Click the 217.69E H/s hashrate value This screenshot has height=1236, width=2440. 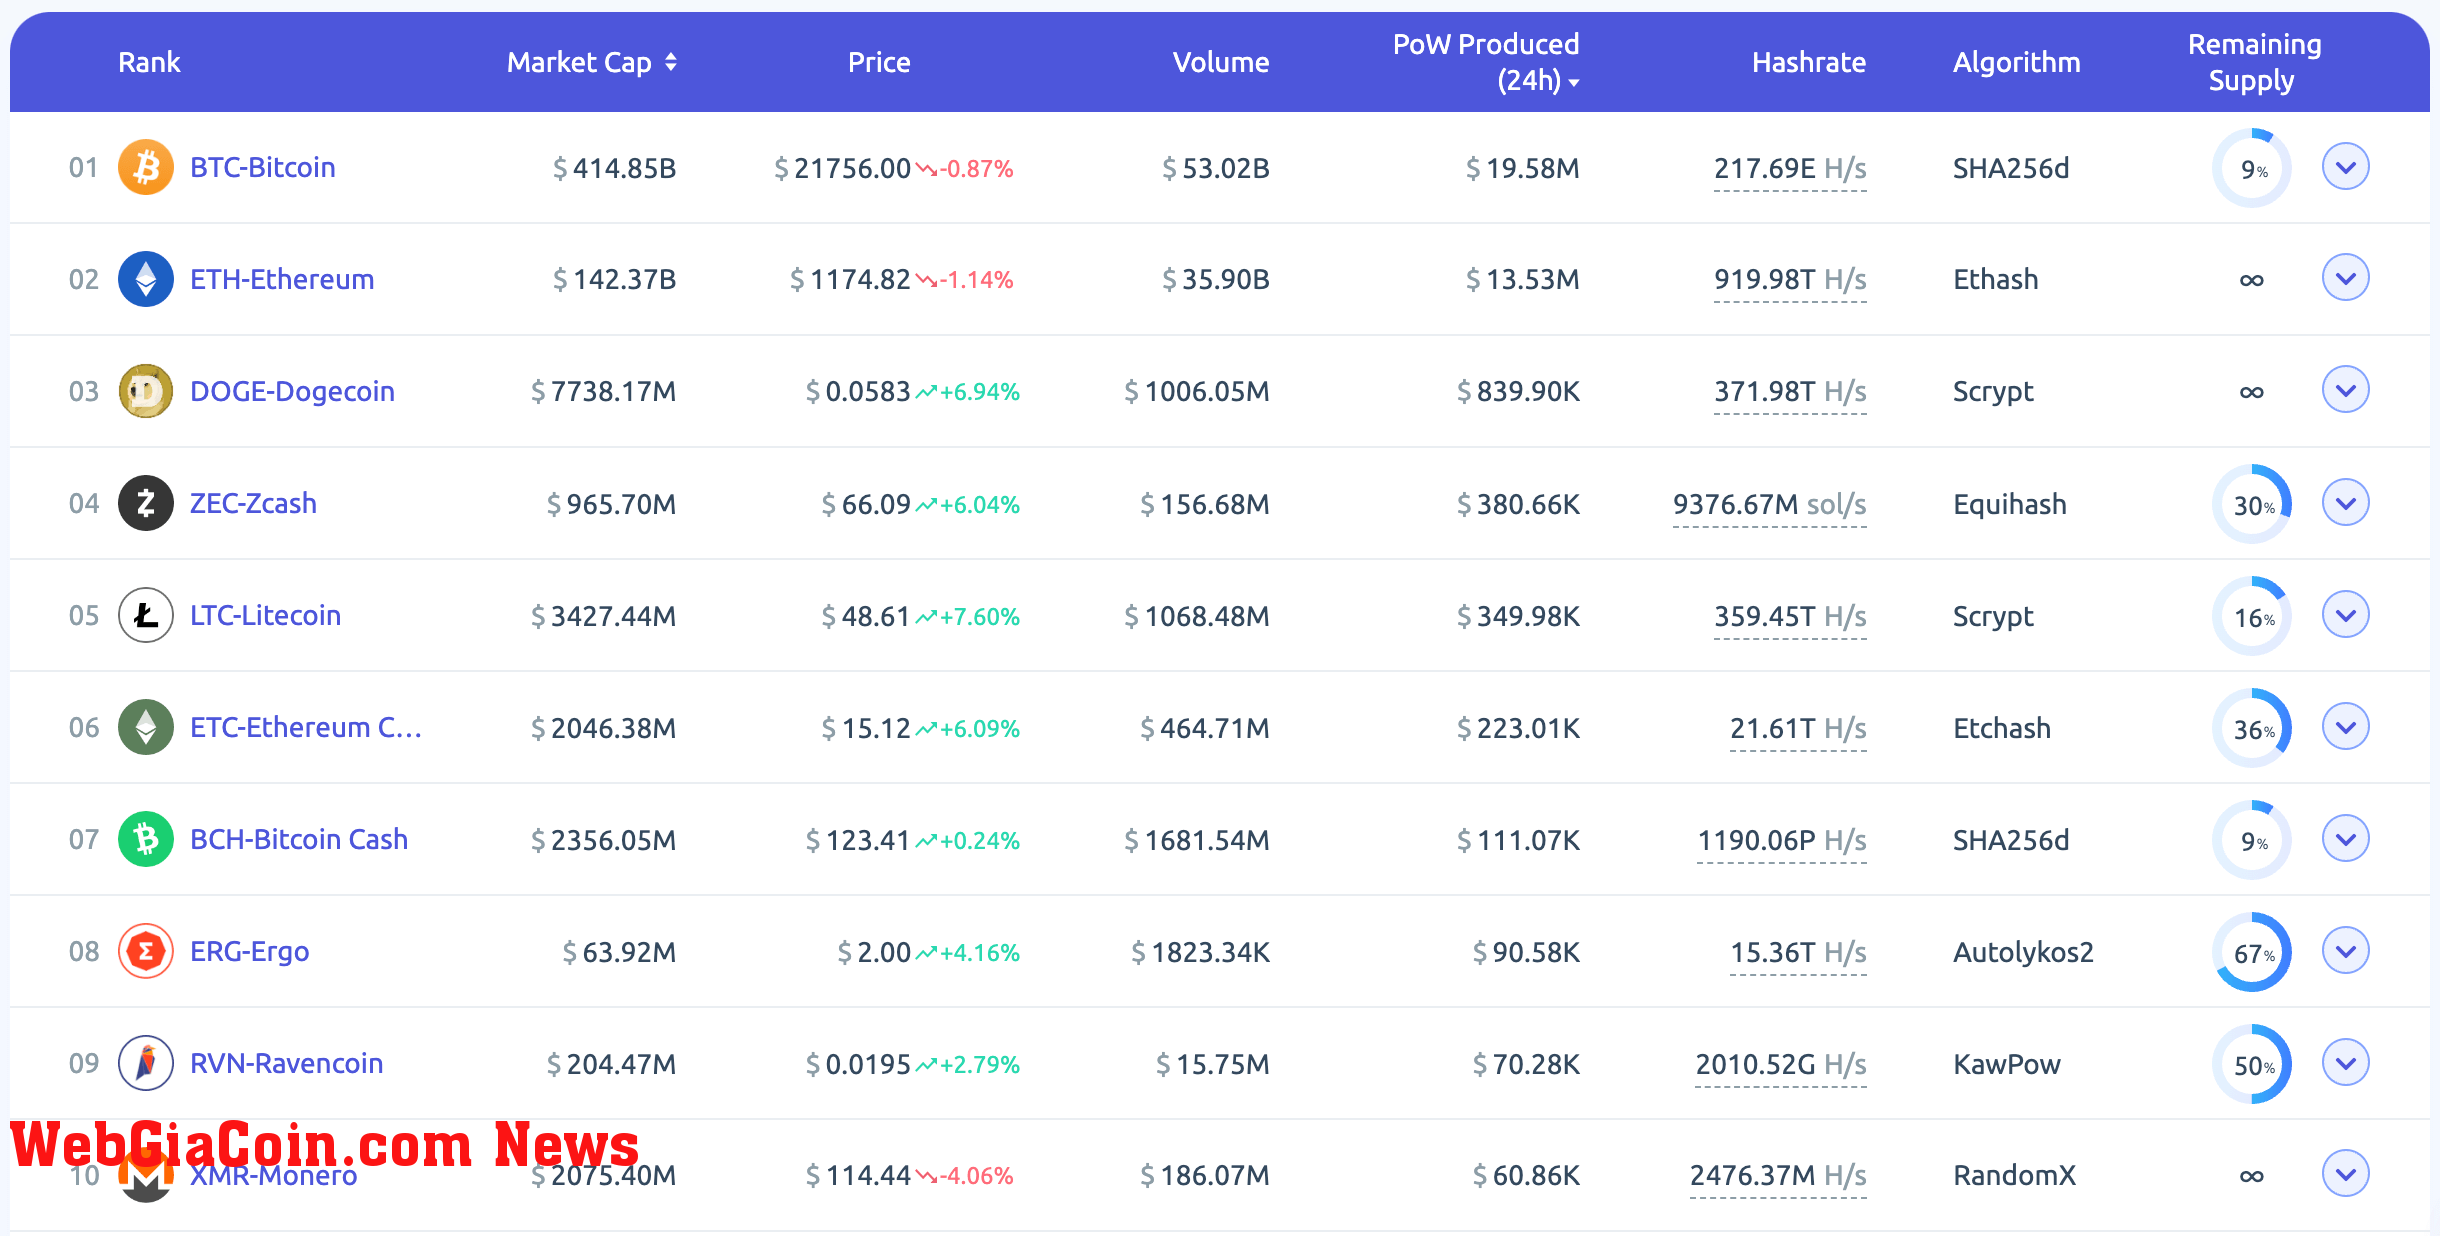(x=1790, y=168)
